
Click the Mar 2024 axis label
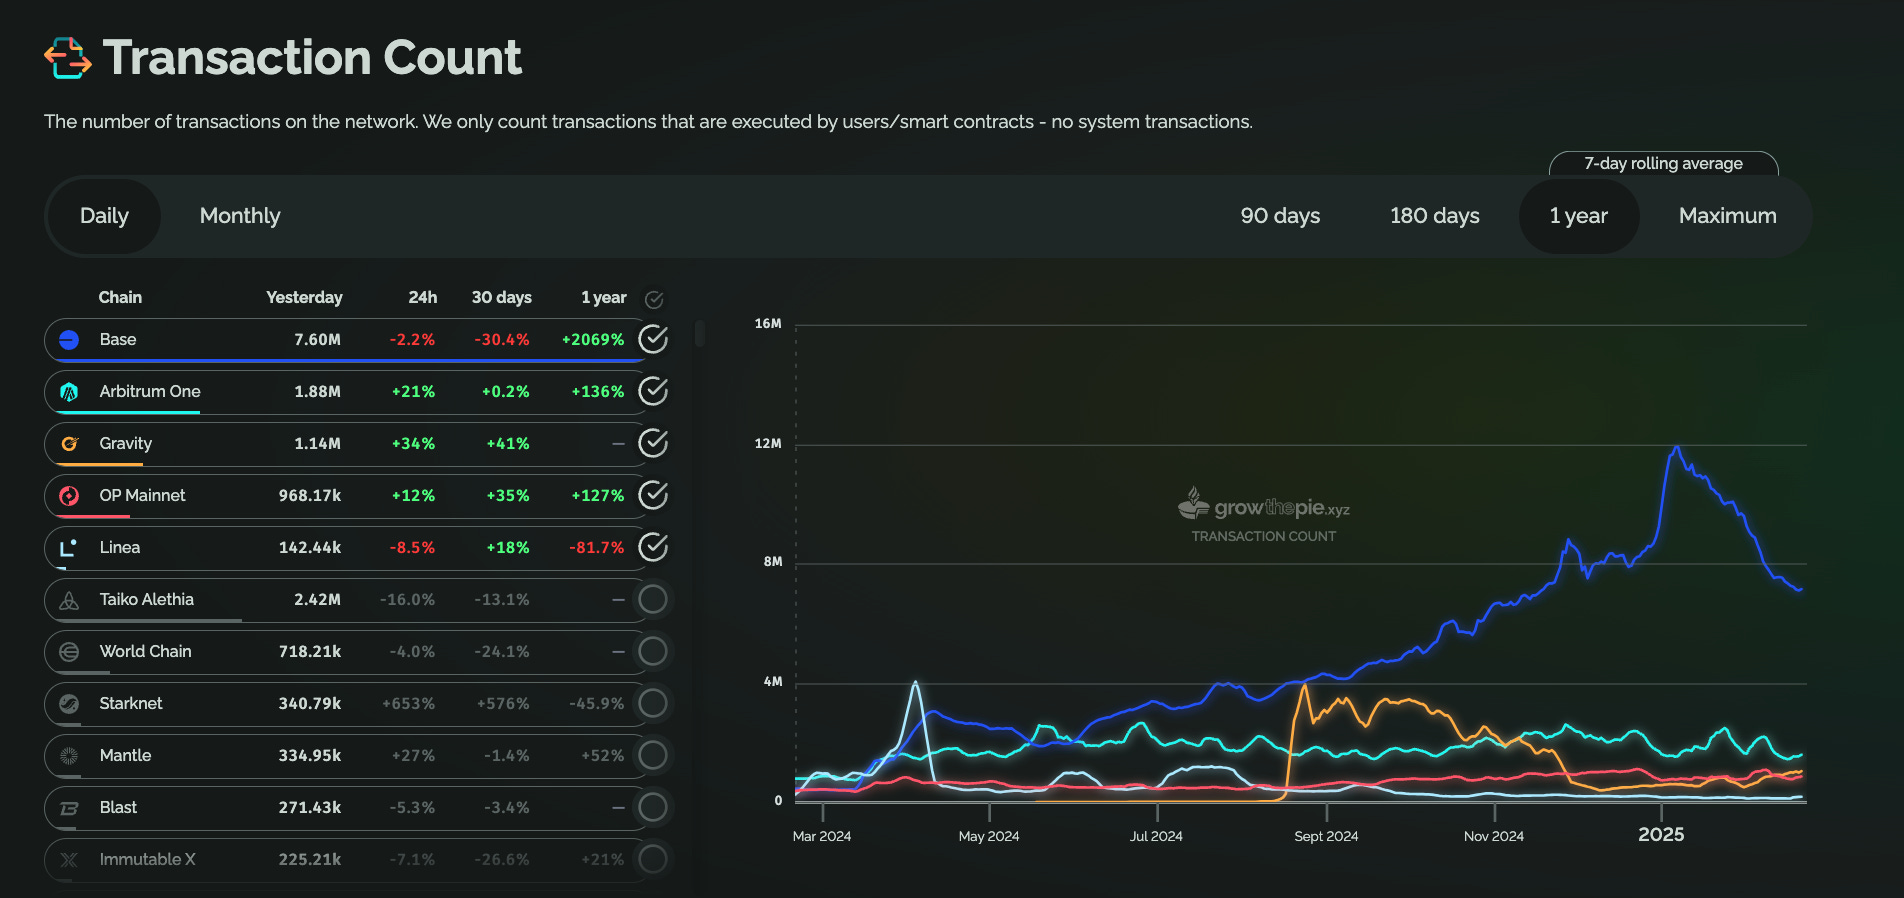point(822,837)
